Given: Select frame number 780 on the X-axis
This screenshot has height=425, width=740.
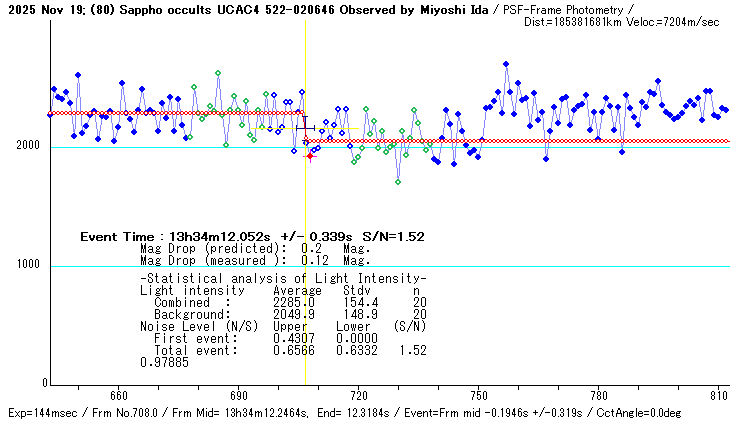Looking at the screenshot, I should pyautogui.click(x=598, y=396).
